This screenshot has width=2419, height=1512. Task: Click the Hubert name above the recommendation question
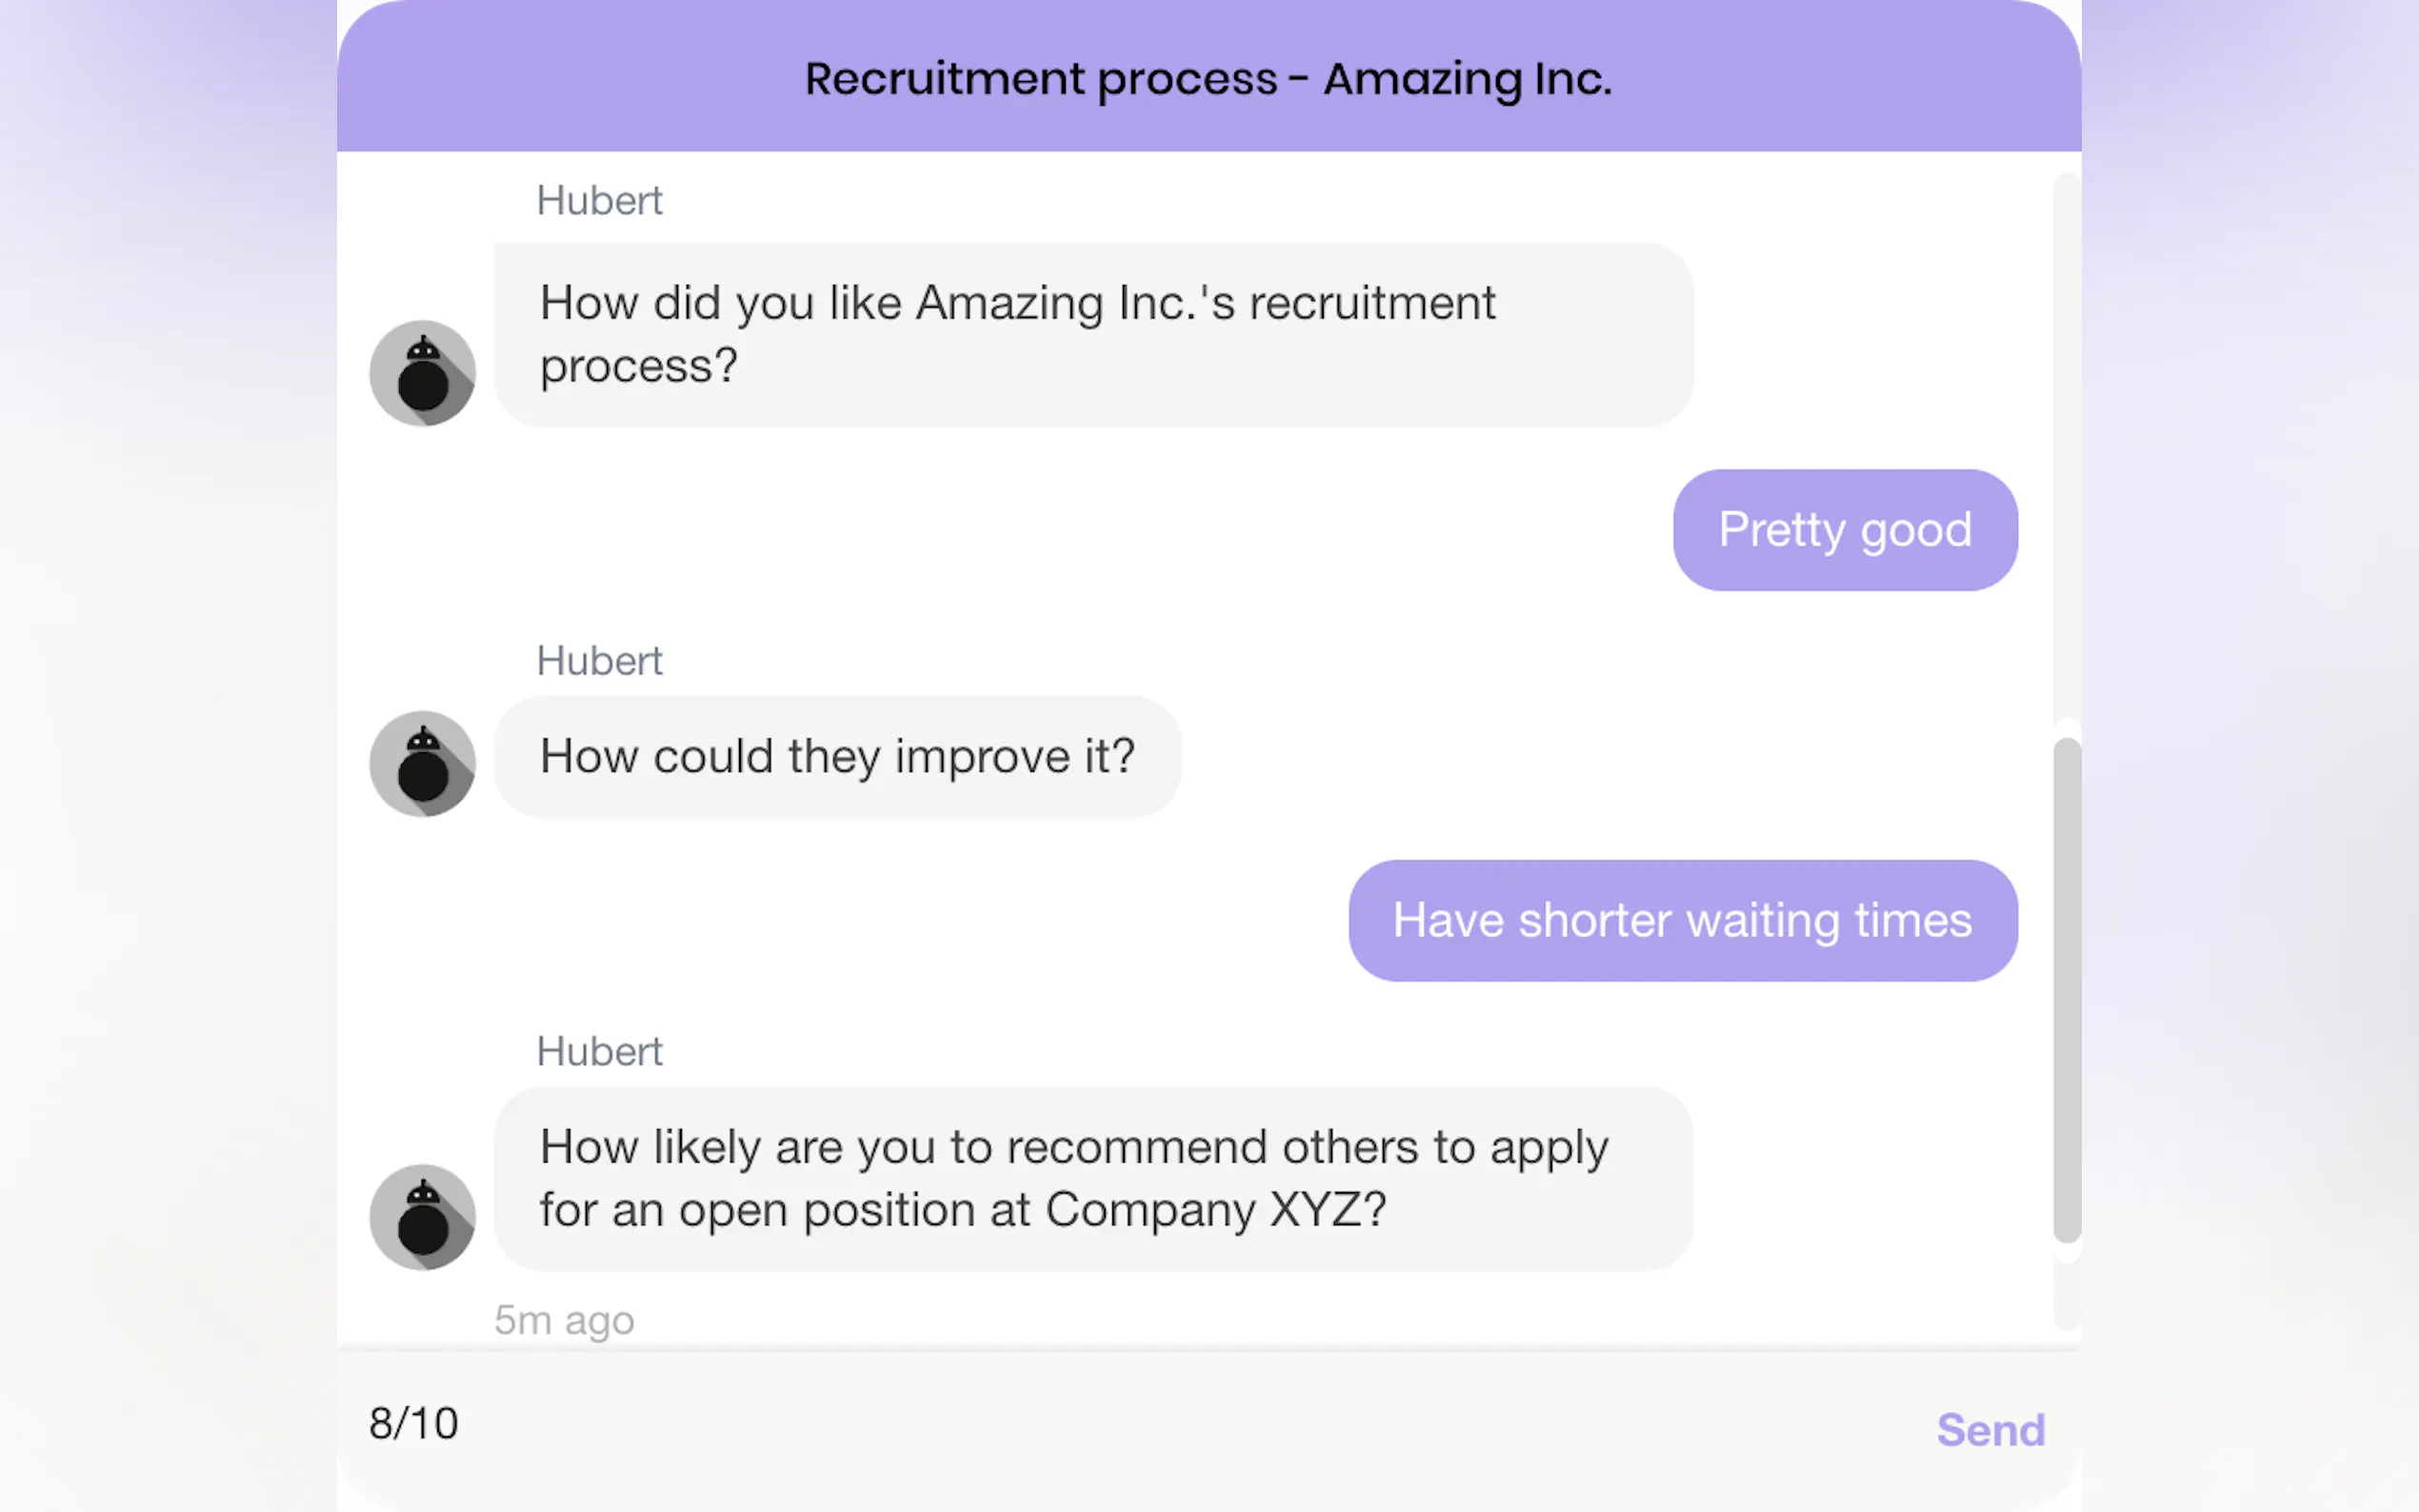point(599,1052)
